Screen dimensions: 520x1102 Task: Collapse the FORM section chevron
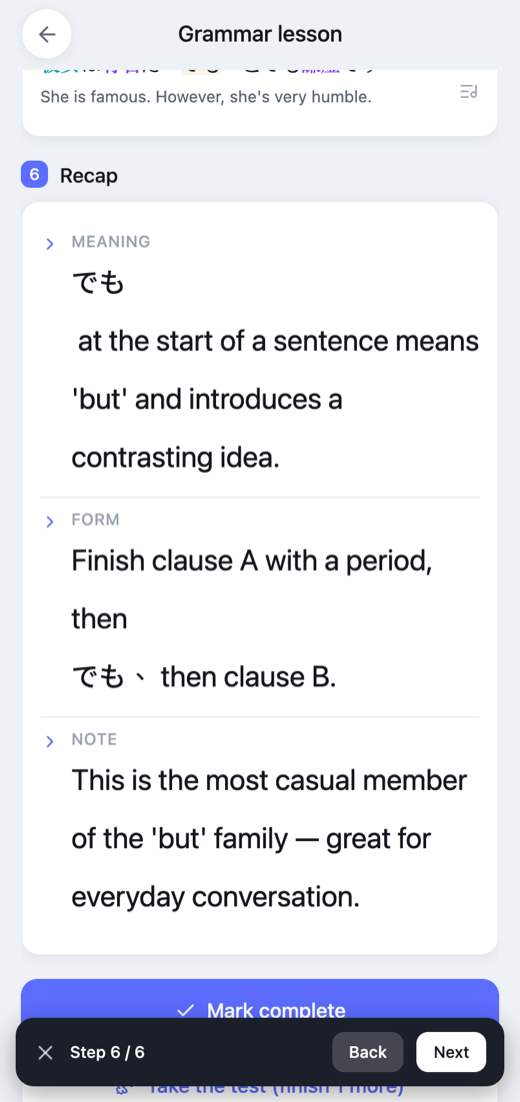pyautogui.click(x=49, y=521)
